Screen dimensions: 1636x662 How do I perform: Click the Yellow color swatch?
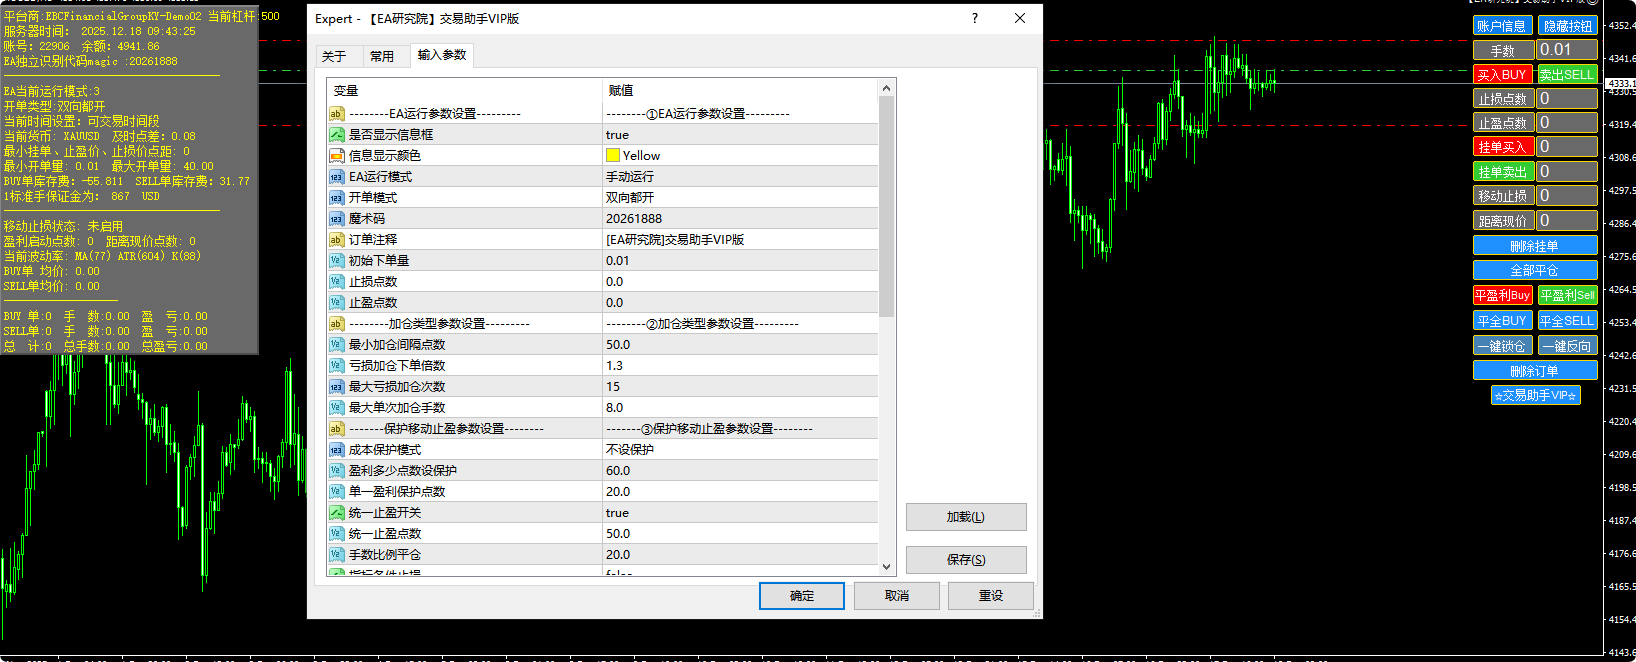tap(613, 156)
